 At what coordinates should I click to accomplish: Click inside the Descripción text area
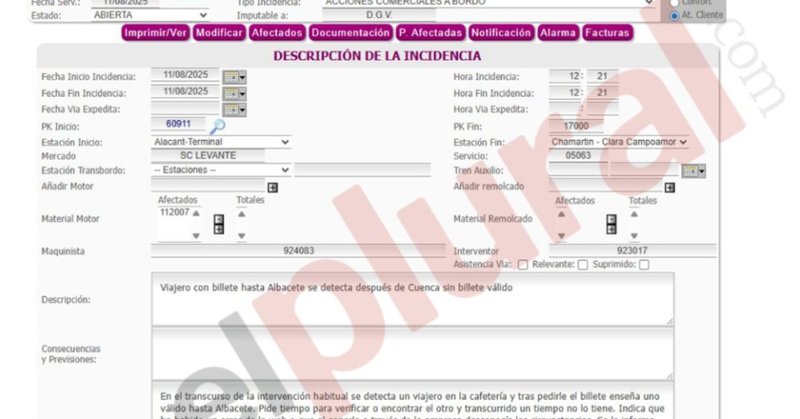tap(413, 300)
